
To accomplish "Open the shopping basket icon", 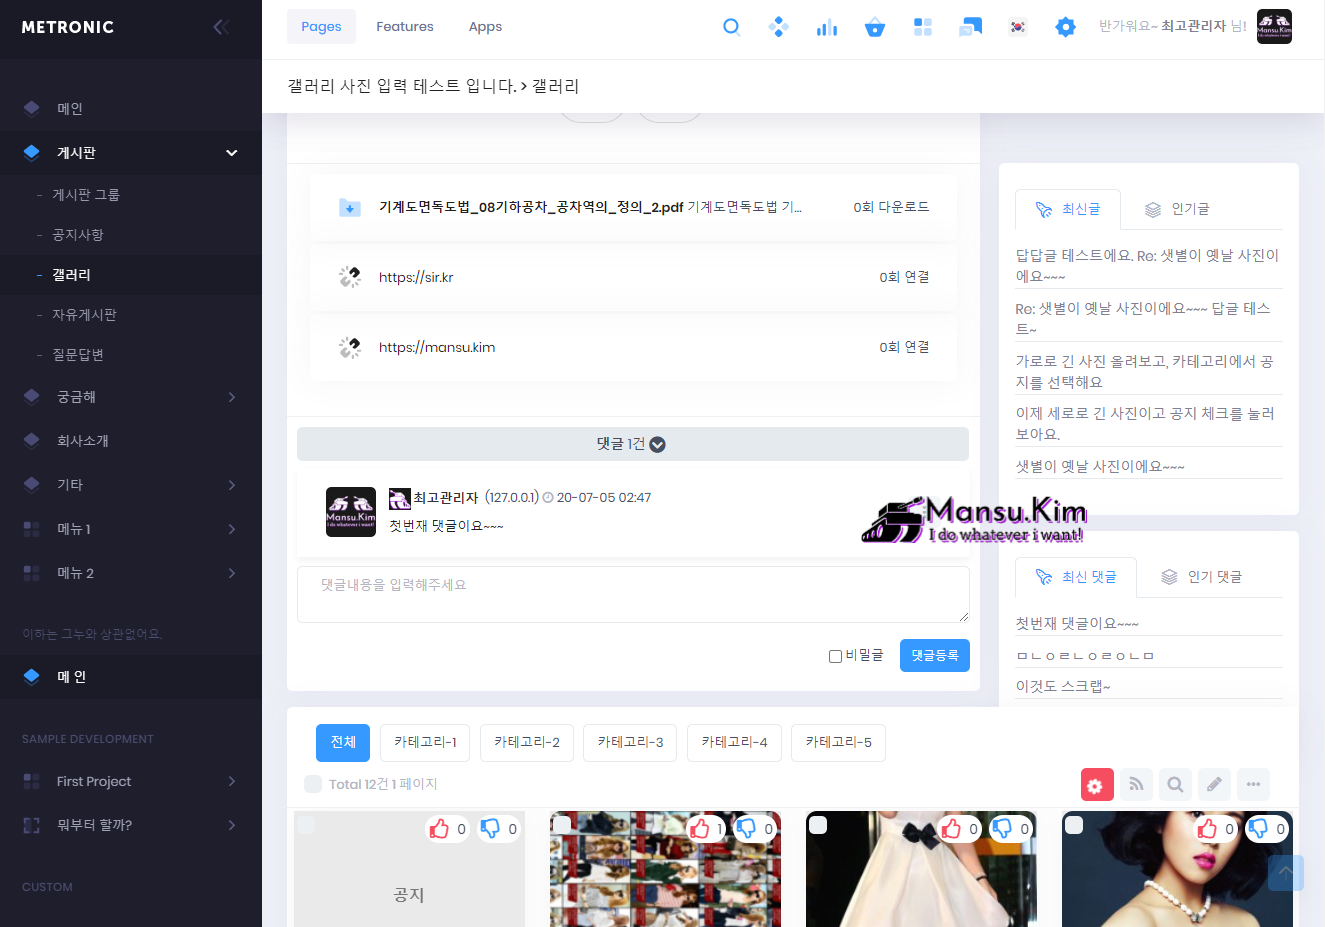I will (875, 27).
